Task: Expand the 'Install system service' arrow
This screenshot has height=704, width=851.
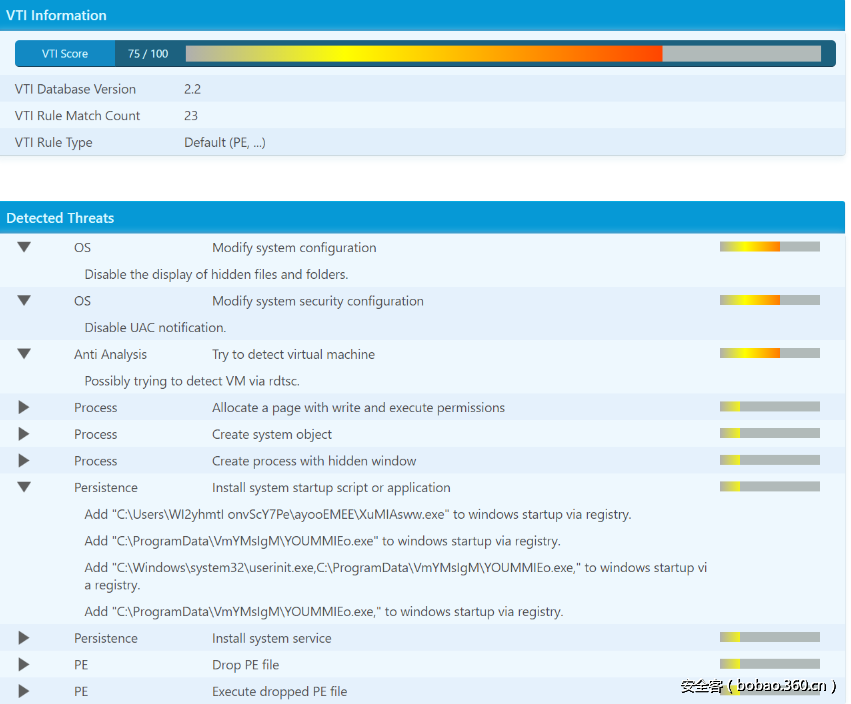Action: pyautogui.click(x=24, y=638)
